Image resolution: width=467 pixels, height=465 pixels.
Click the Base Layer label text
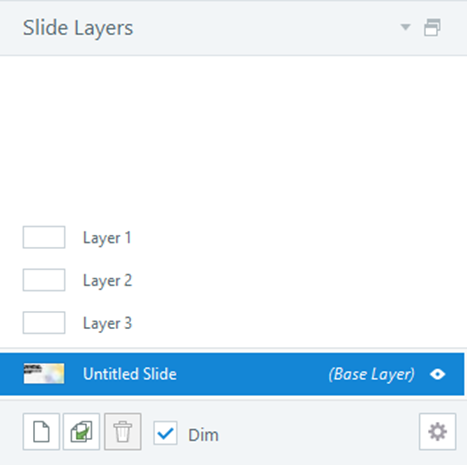[x=372, y=374]
